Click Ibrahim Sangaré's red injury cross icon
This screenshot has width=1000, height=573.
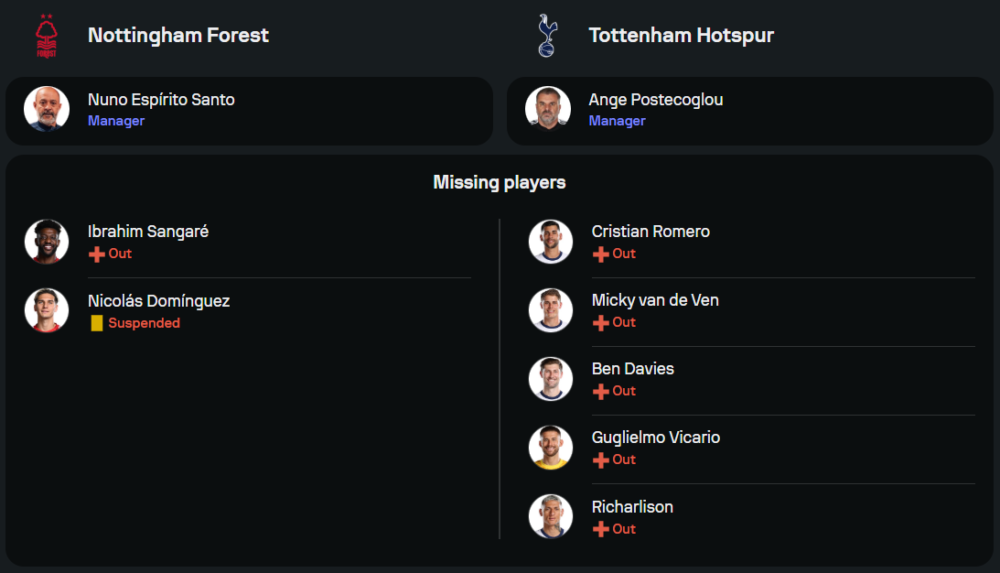97,254
